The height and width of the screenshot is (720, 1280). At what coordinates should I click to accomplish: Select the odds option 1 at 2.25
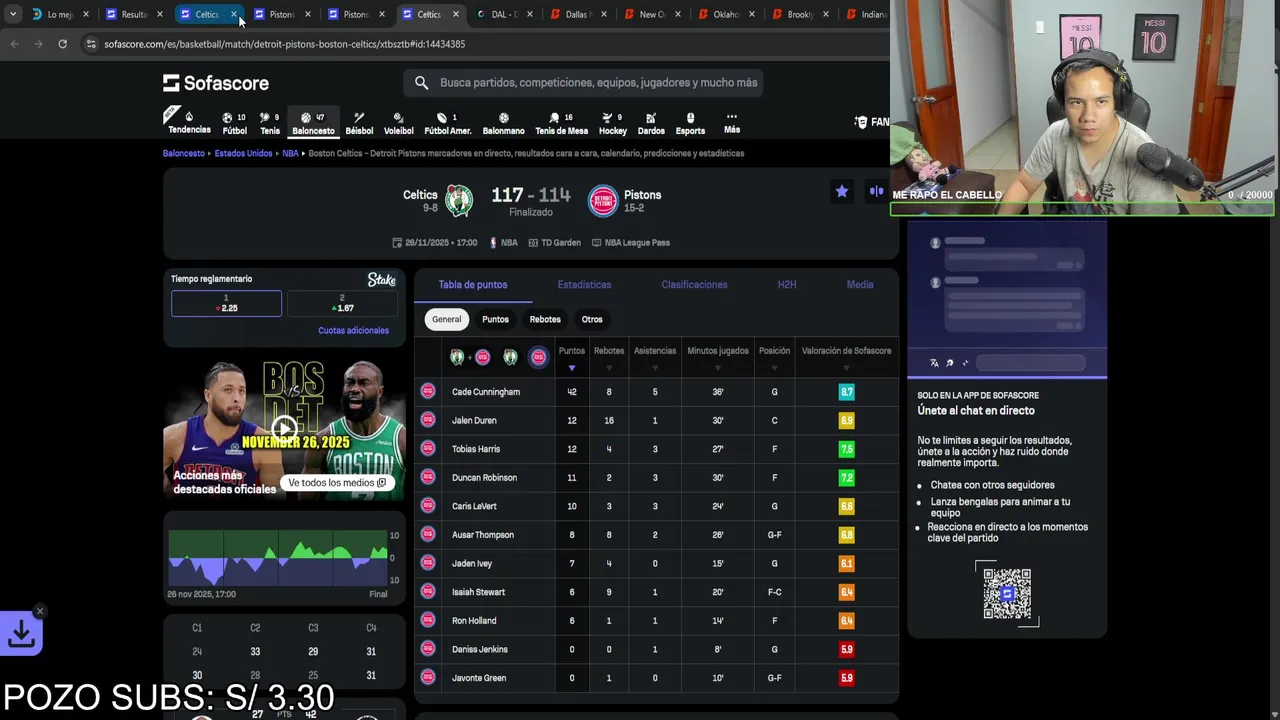tap(226, 303)
